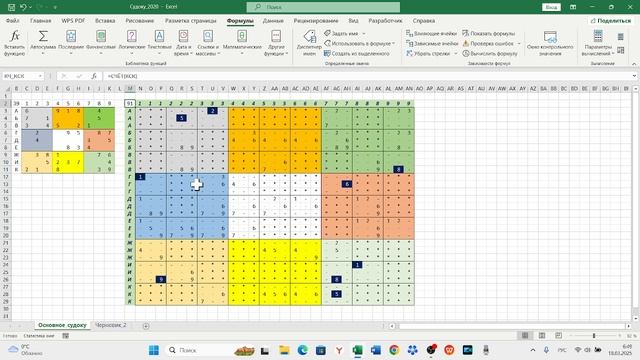Switch to the Главная (Home) tab
Image resolution: width=640 pixels, height=360 pixels.
click(41, 20)
